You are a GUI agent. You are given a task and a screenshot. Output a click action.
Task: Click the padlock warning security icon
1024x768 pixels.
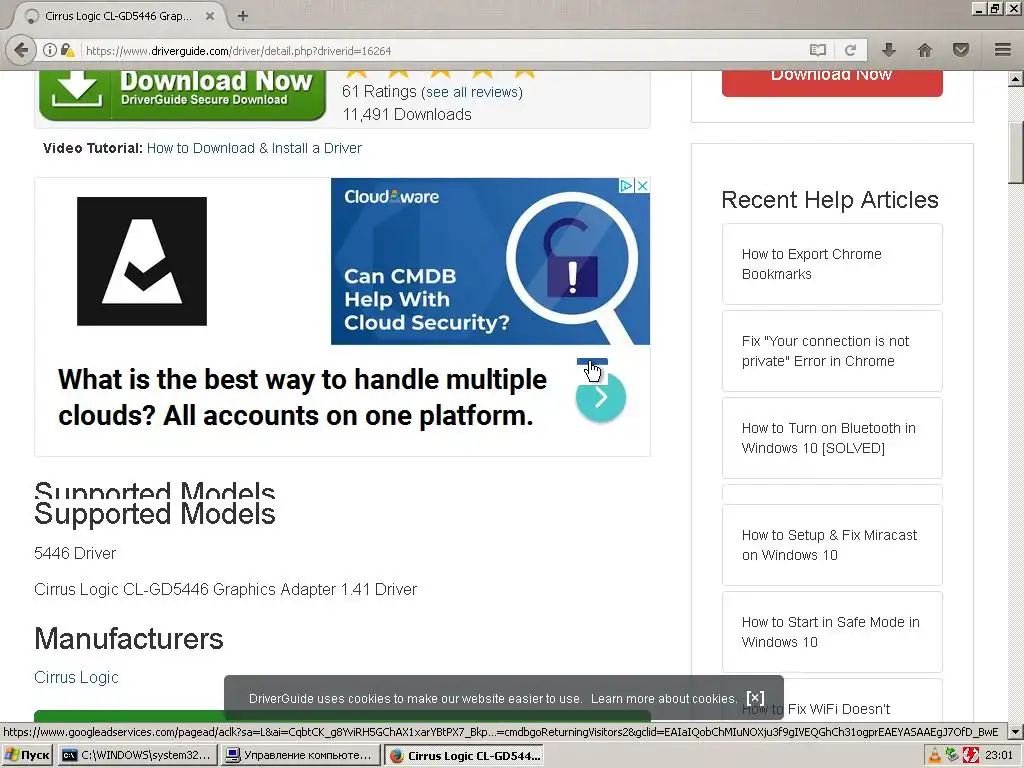coord(67,50)
